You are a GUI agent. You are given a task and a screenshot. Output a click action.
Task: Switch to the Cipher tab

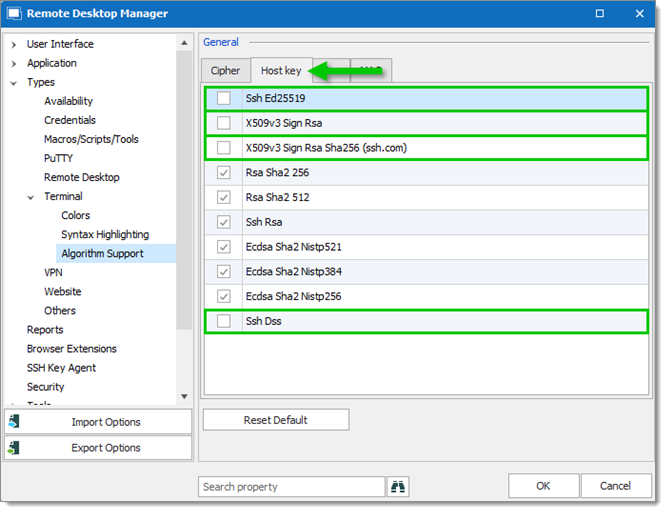[225, 71]
